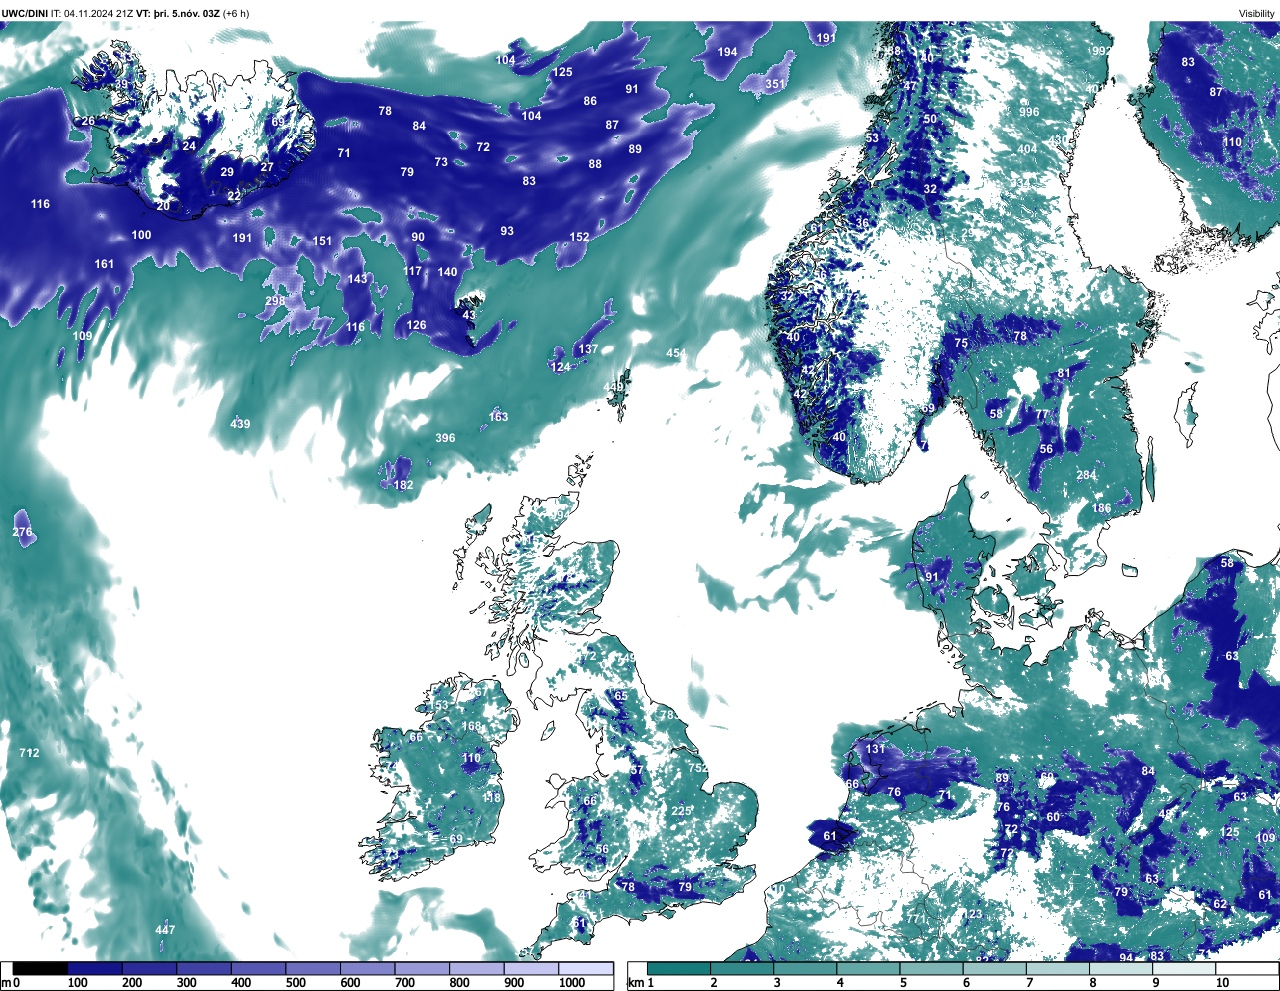
Task: Click the visibility value 168 in Ireland
Action: (471, 726)
